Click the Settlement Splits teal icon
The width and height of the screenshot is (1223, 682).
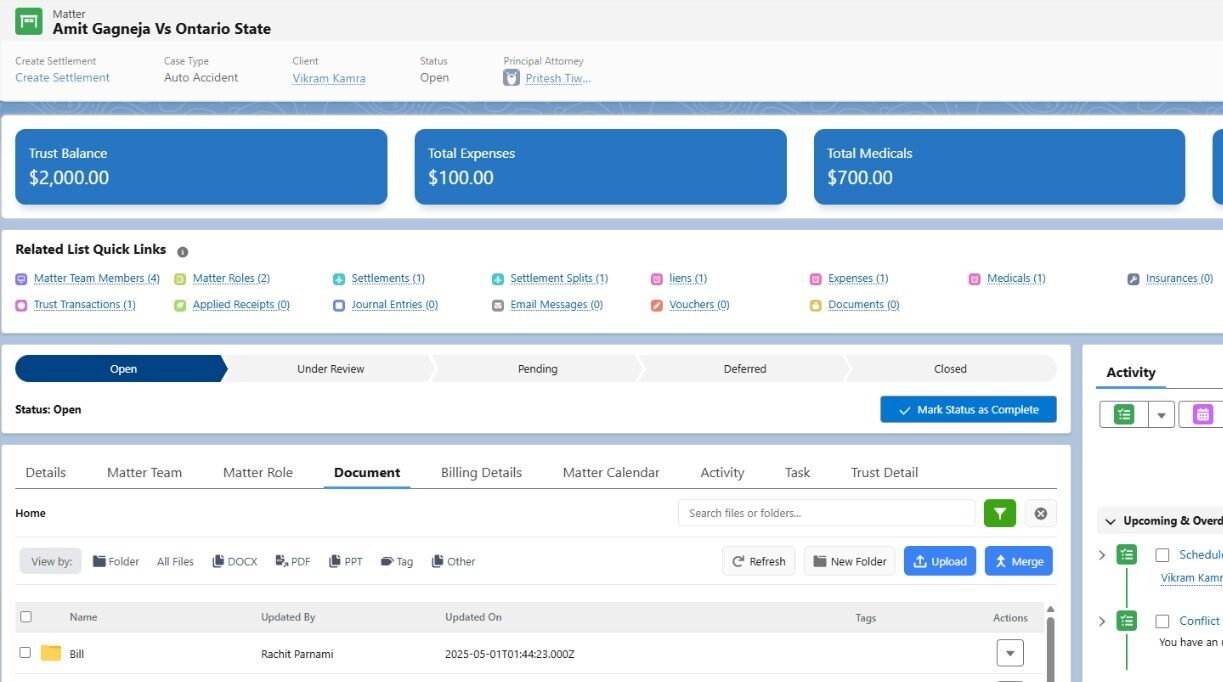tap(498, 279)
